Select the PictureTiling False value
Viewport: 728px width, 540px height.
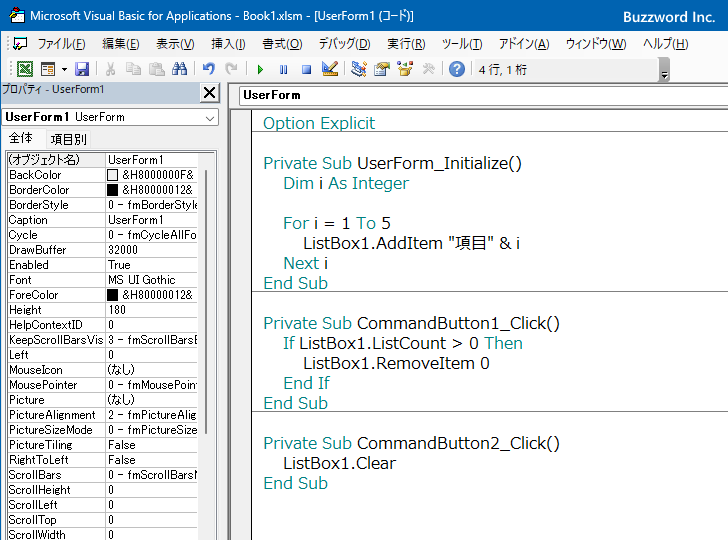click(152, 445)
